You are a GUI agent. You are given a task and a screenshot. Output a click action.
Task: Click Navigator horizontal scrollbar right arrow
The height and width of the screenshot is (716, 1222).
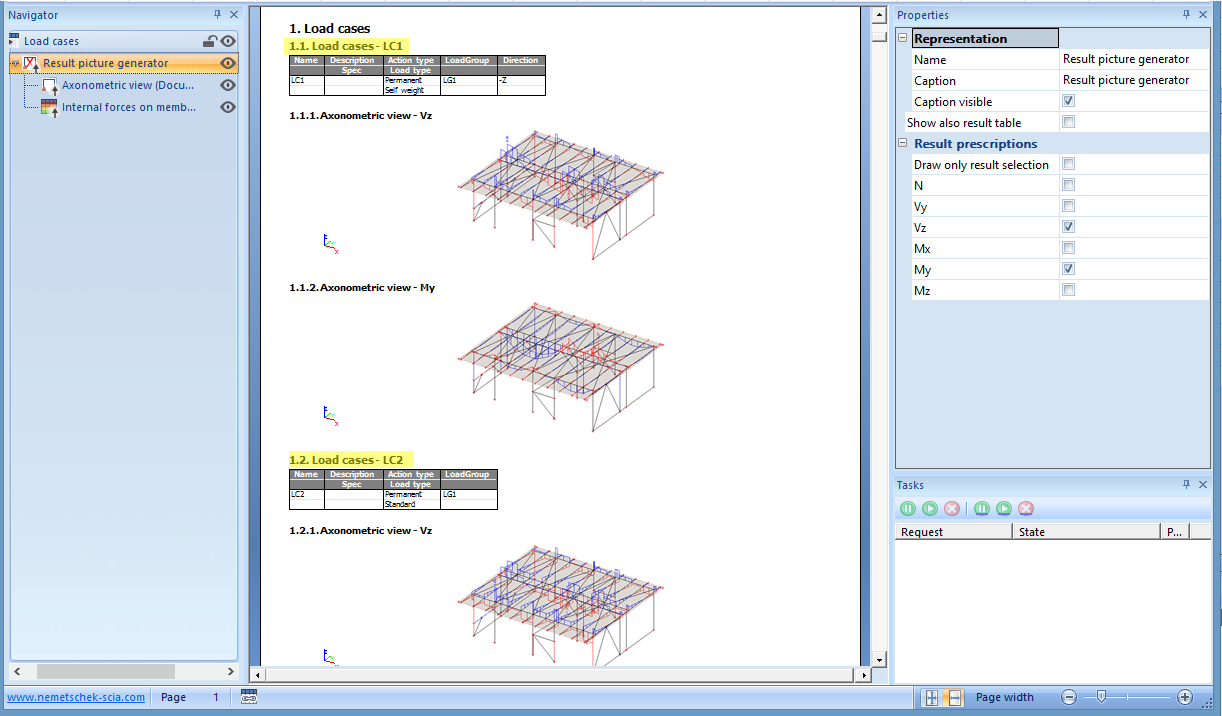pos(231,672)
